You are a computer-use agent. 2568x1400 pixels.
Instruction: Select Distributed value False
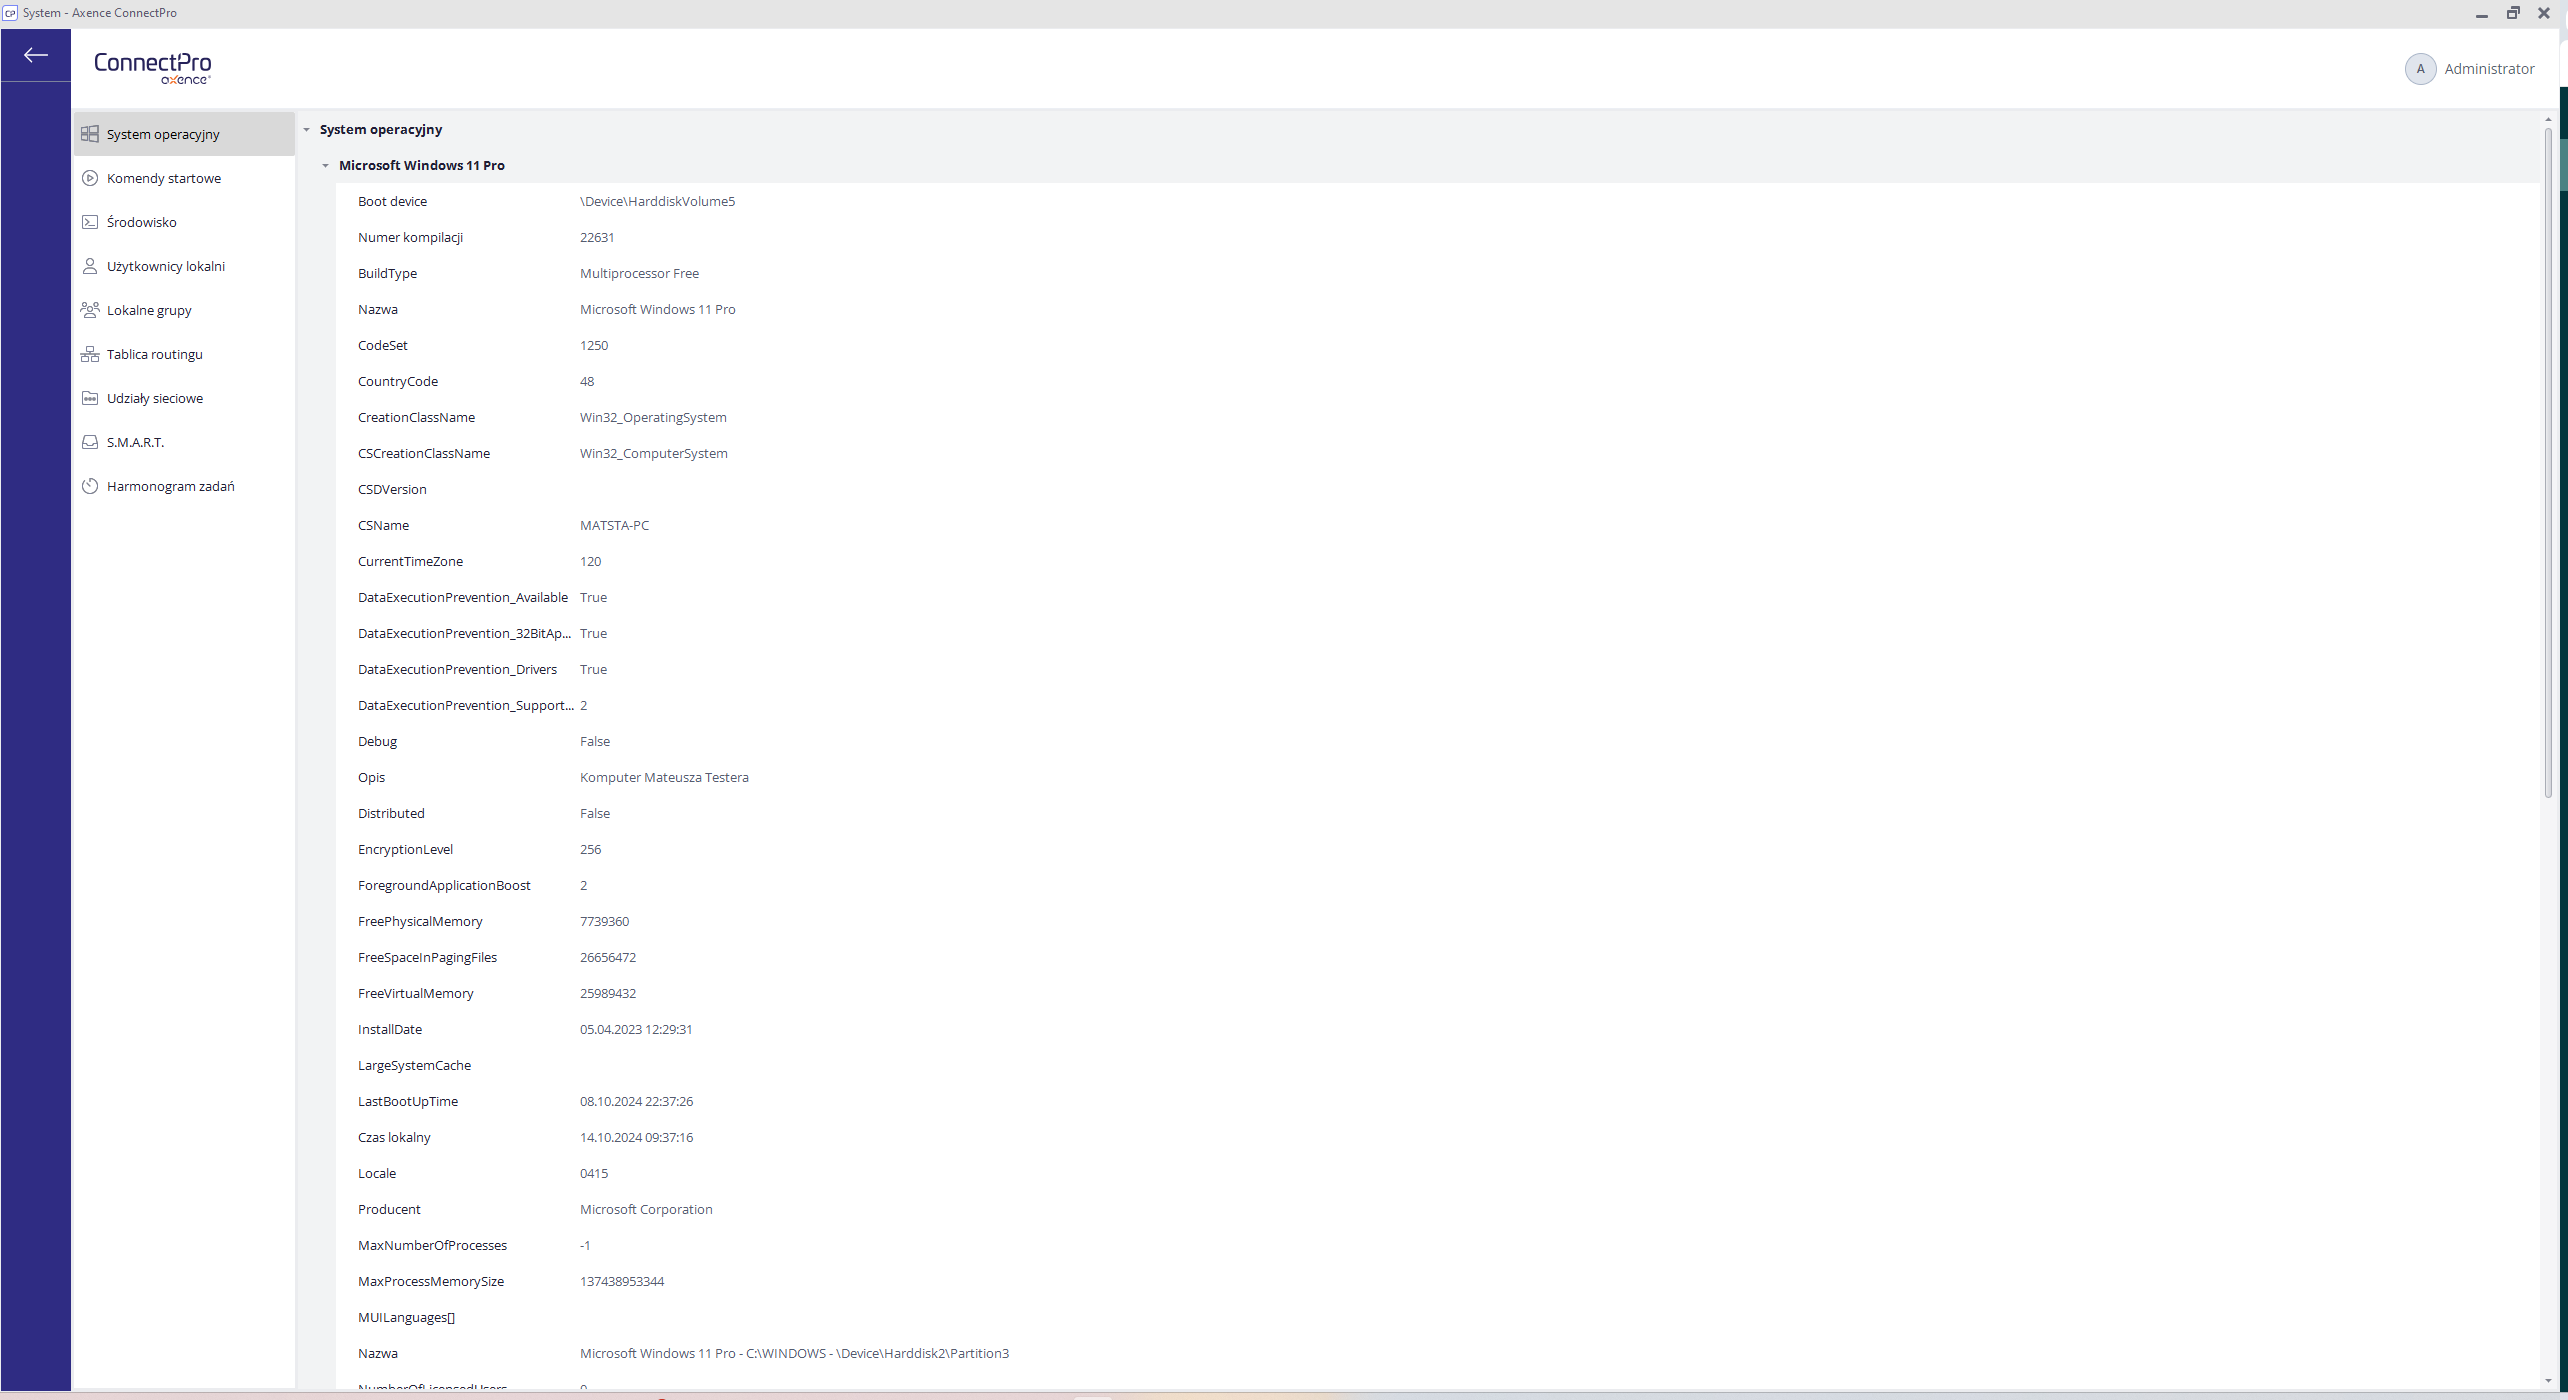(595, 814)
